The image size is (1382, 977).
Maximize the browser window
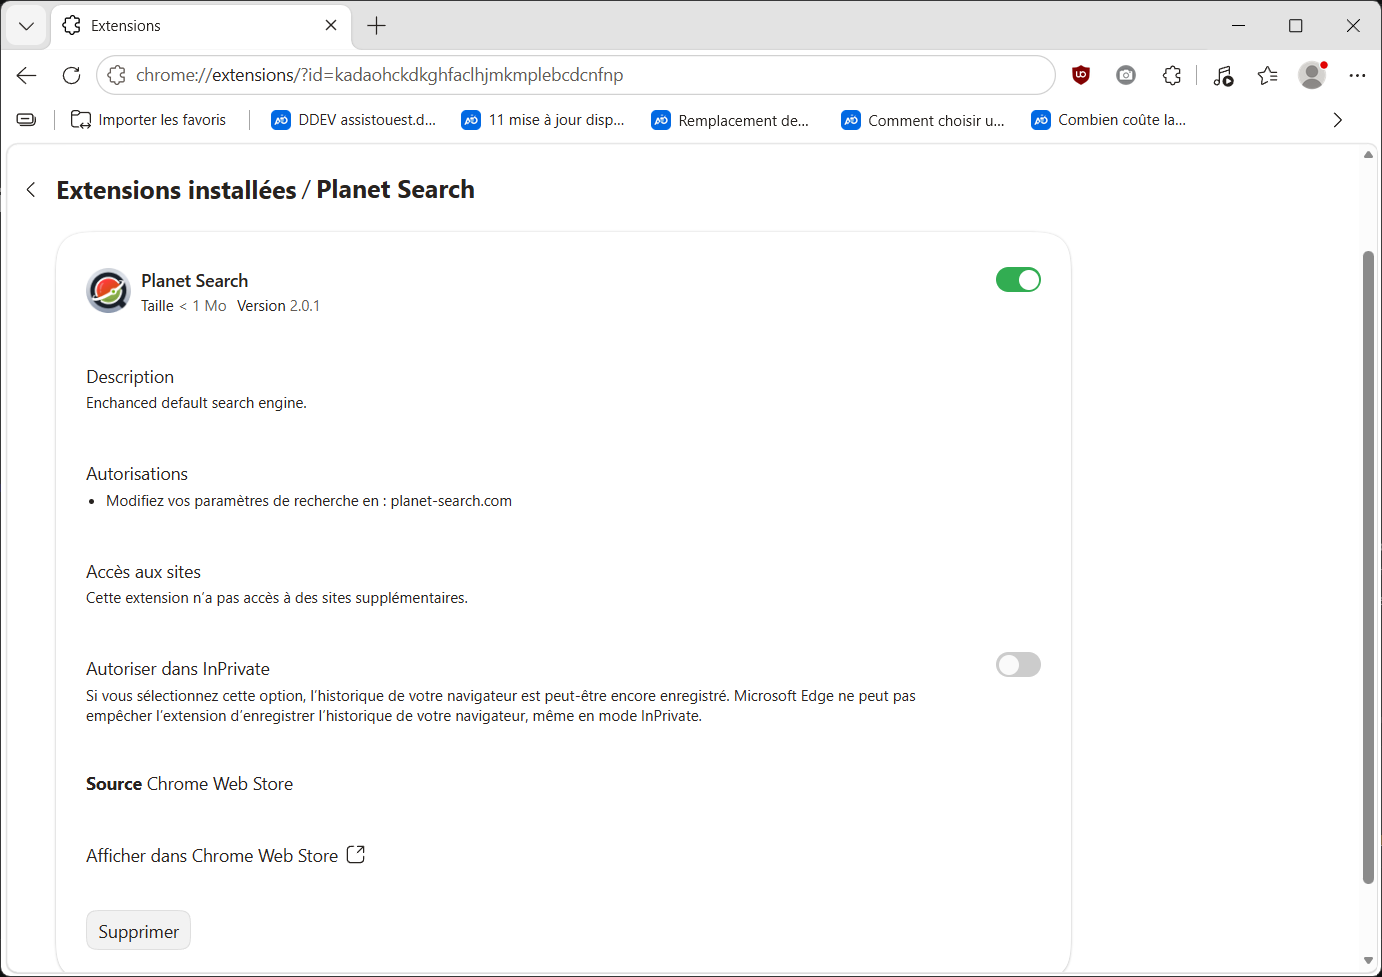point(1296,26)
